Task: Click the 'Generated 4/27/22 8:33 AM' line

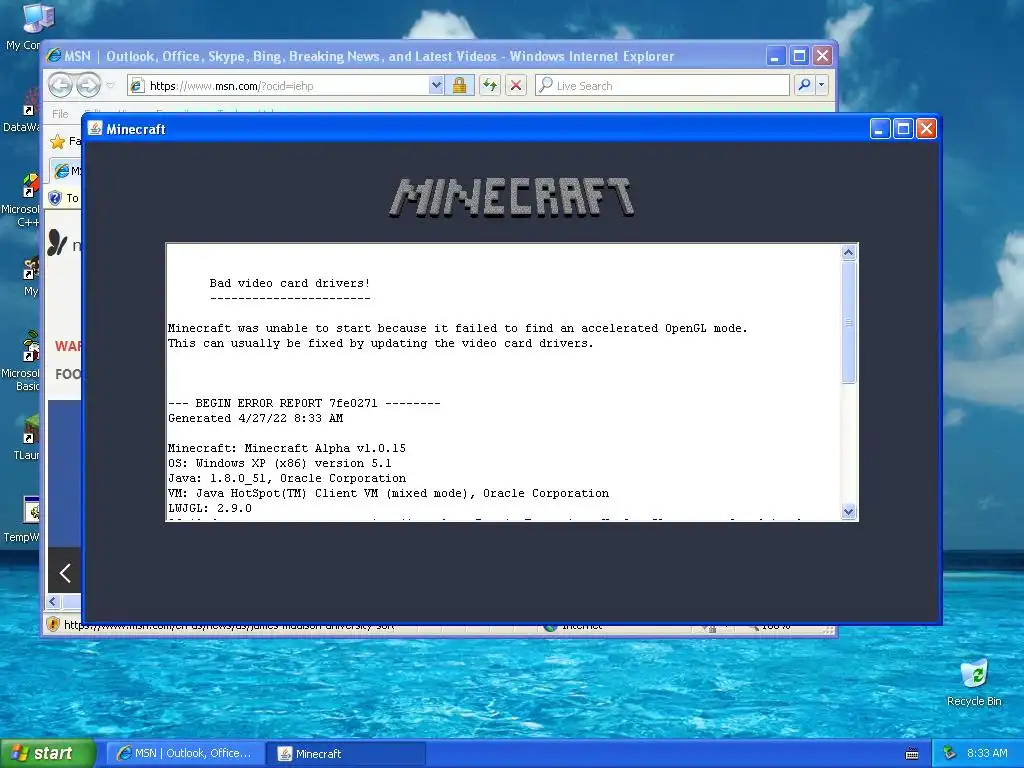Action: coord(255,418)
